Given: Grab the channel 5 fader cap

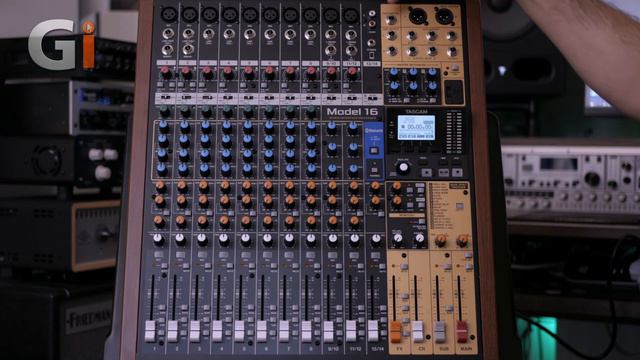Looking at the screenshot, I should pyautogui.click(x=239, y=331).
